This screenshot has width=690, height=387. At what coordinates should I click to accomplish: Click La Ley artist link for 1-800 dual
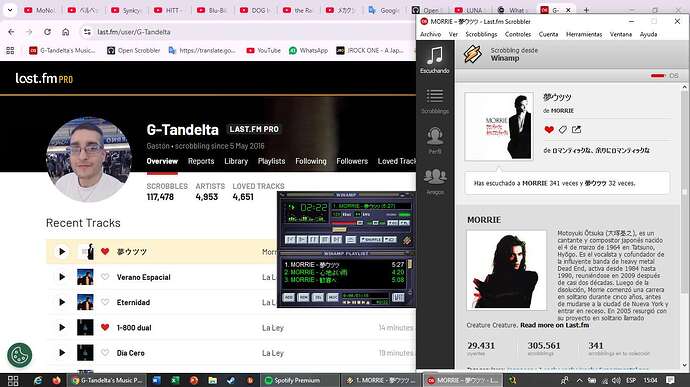tap(273, 328)
